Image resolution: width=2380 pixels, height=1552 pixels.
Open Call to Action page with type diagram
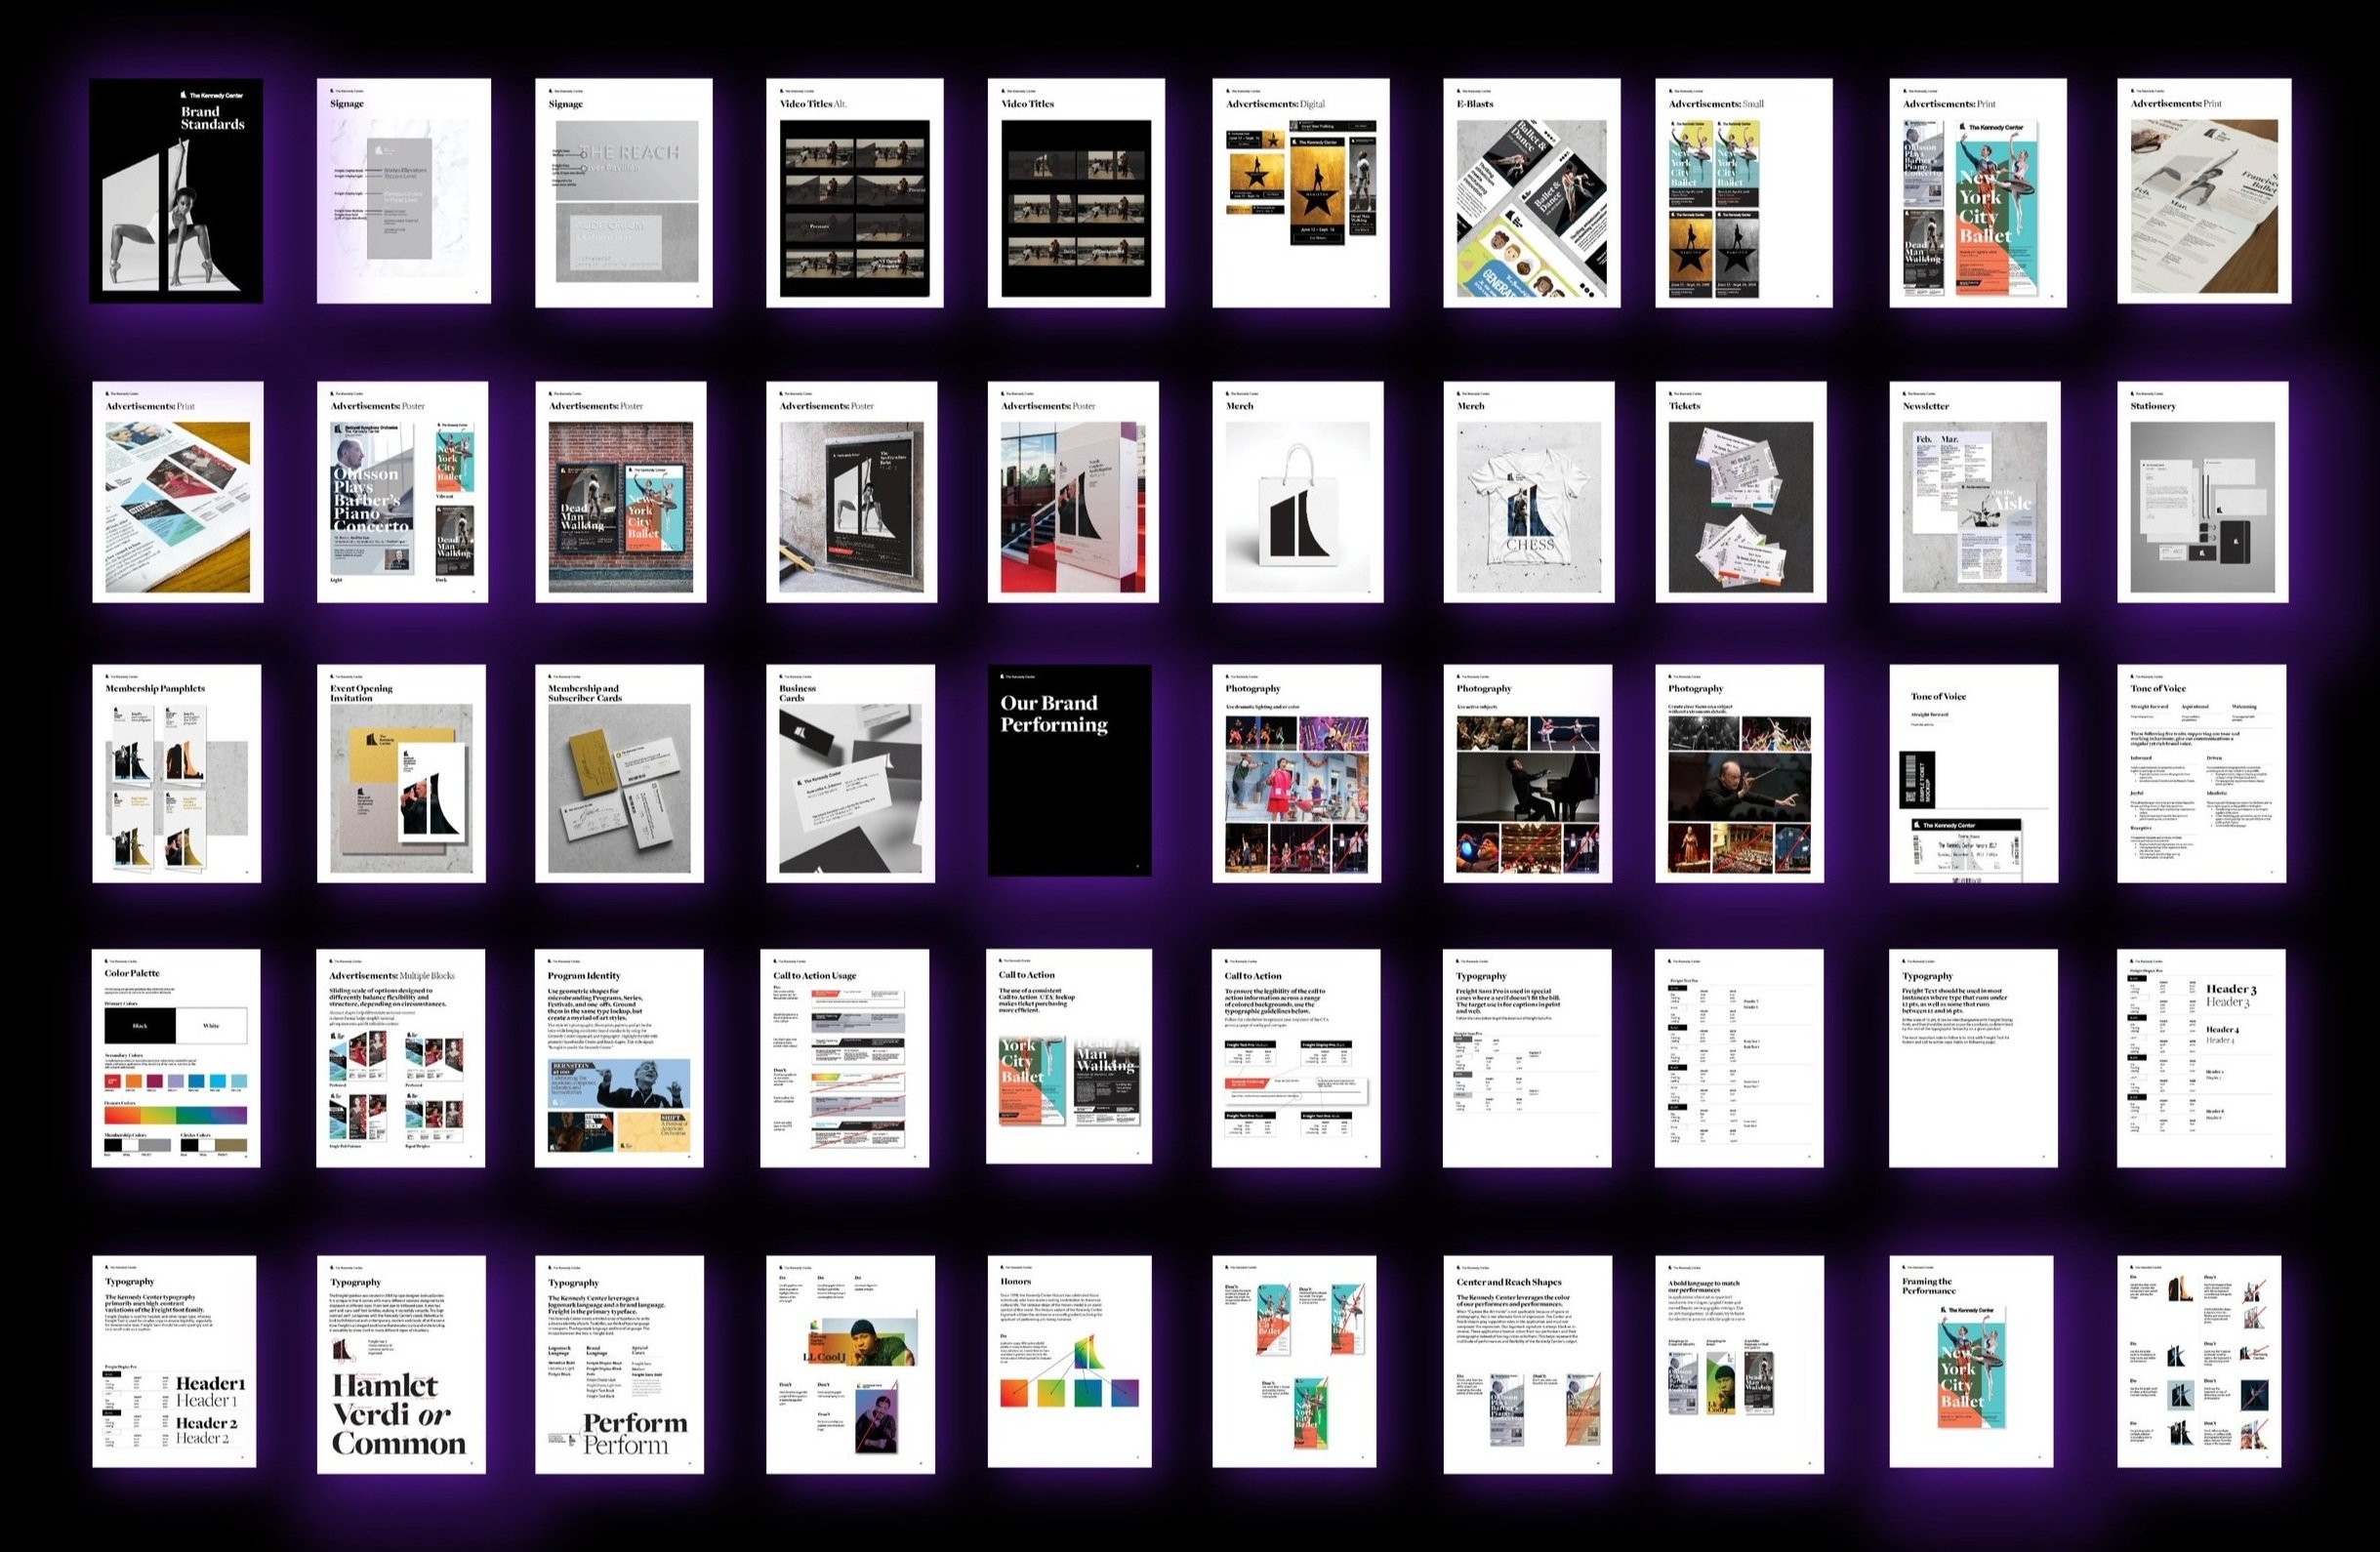tap(1296, 1058)
